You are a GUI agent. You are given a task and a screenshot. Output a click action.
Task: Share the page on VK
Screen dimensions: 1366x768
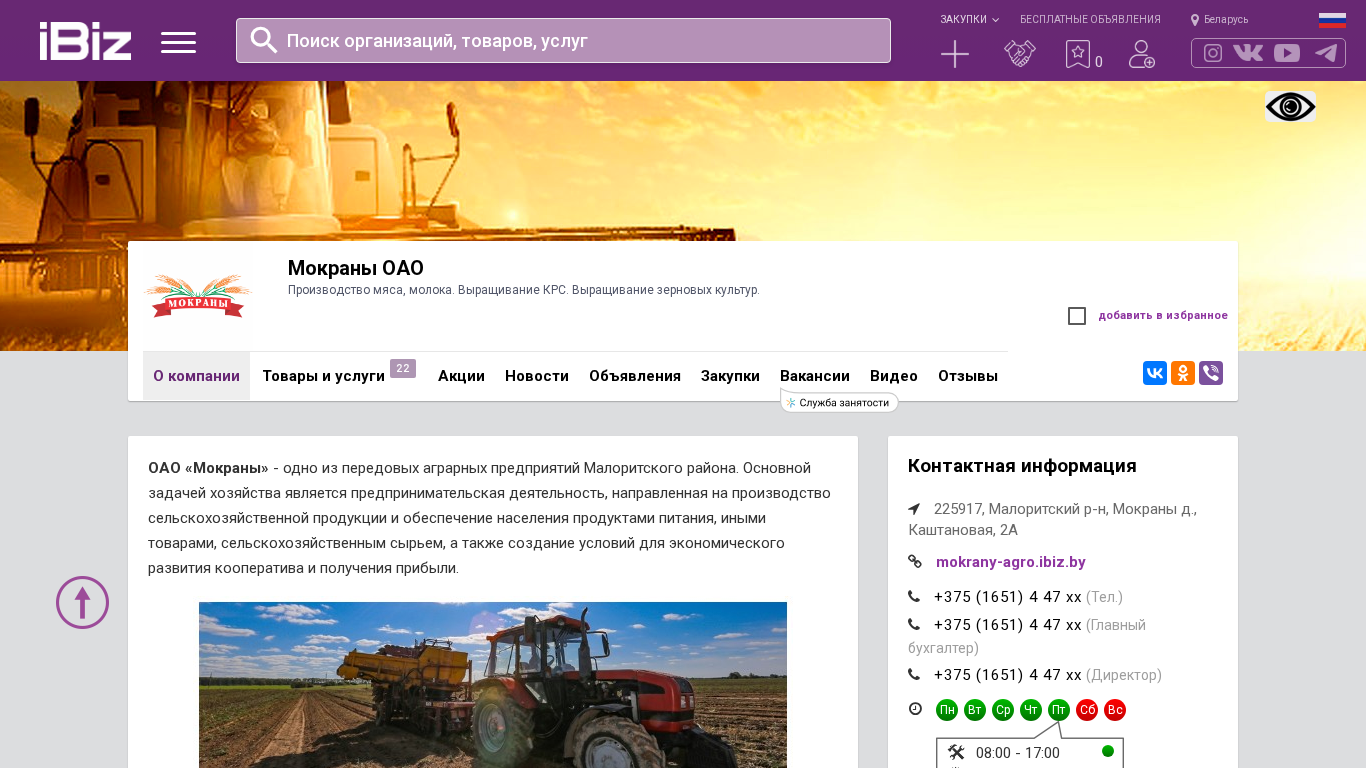point(1155,373)
